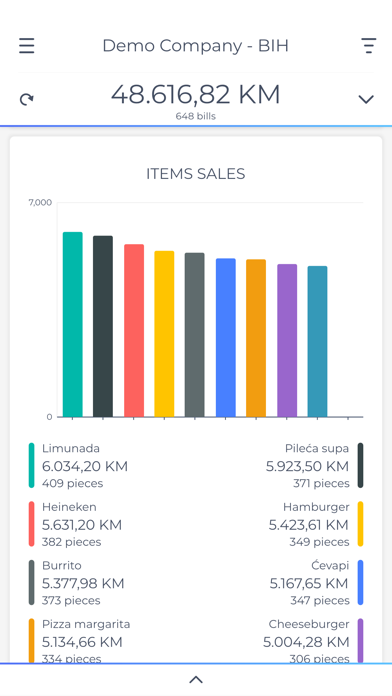
Task: Expand the total sales chevron down
Action: click(x=366, y=99)
